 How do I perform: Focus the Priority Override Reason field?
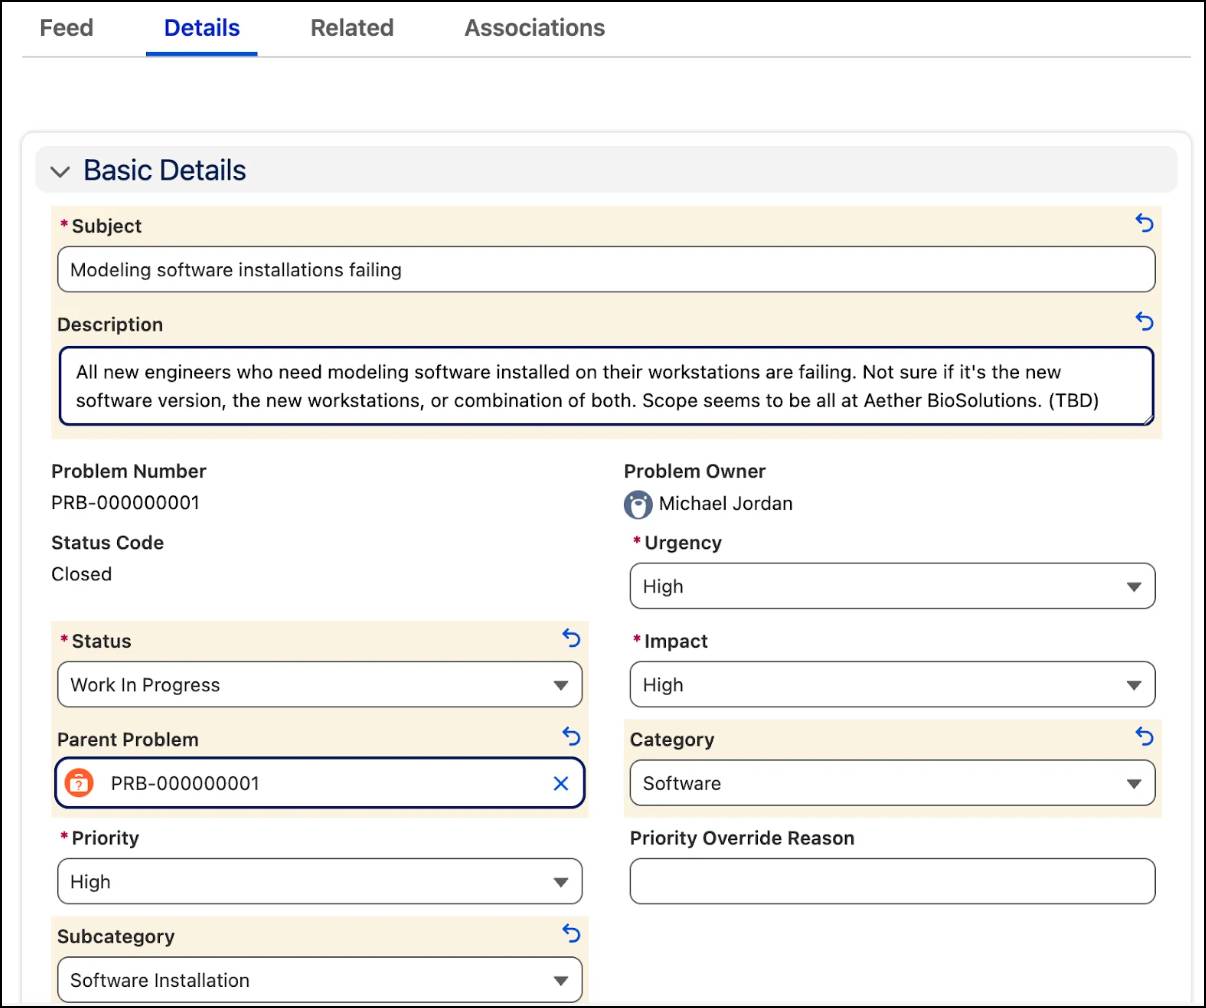(892, 882)
